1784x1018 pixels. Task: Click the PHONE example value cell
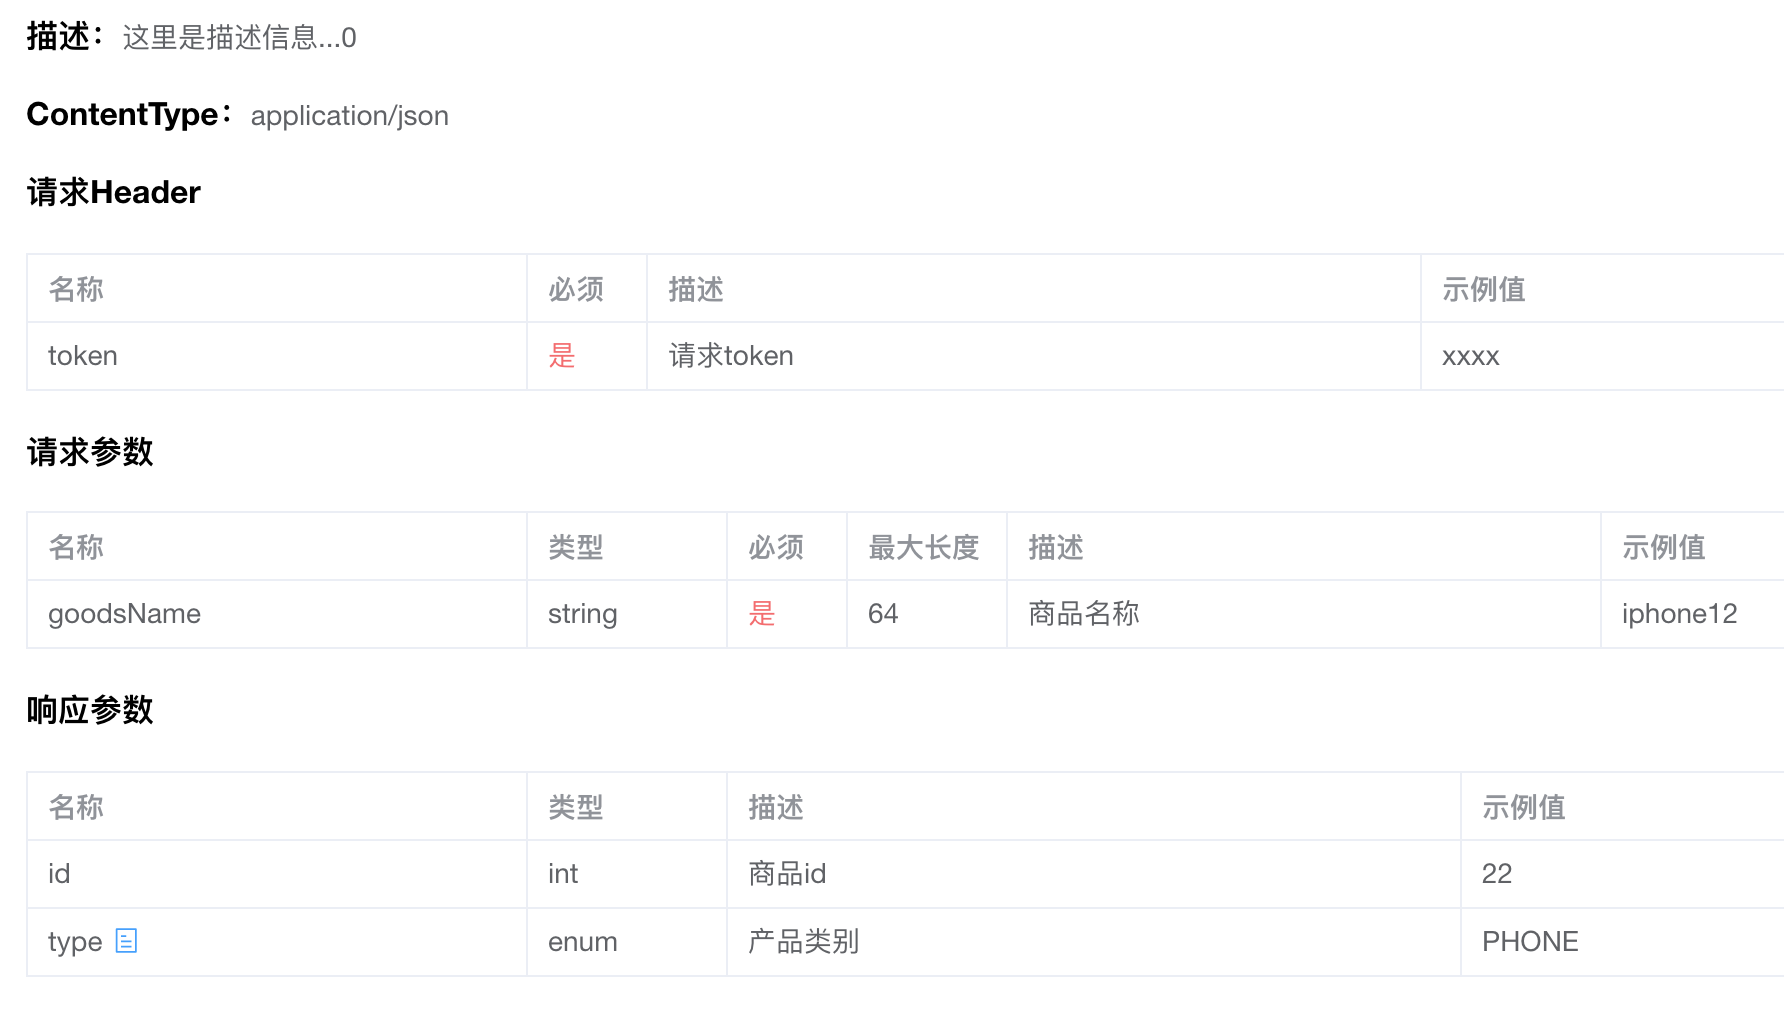pos(1622,942)
